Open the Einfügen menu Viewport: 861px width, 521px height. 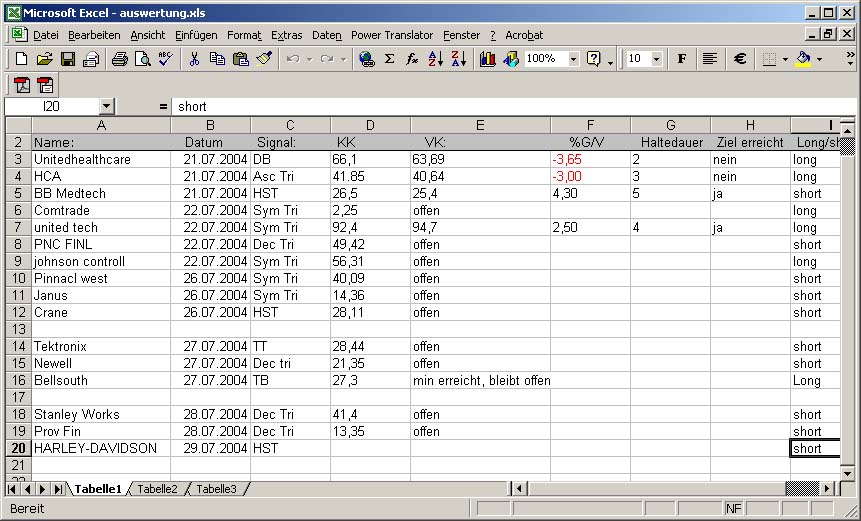pos(196,35)
